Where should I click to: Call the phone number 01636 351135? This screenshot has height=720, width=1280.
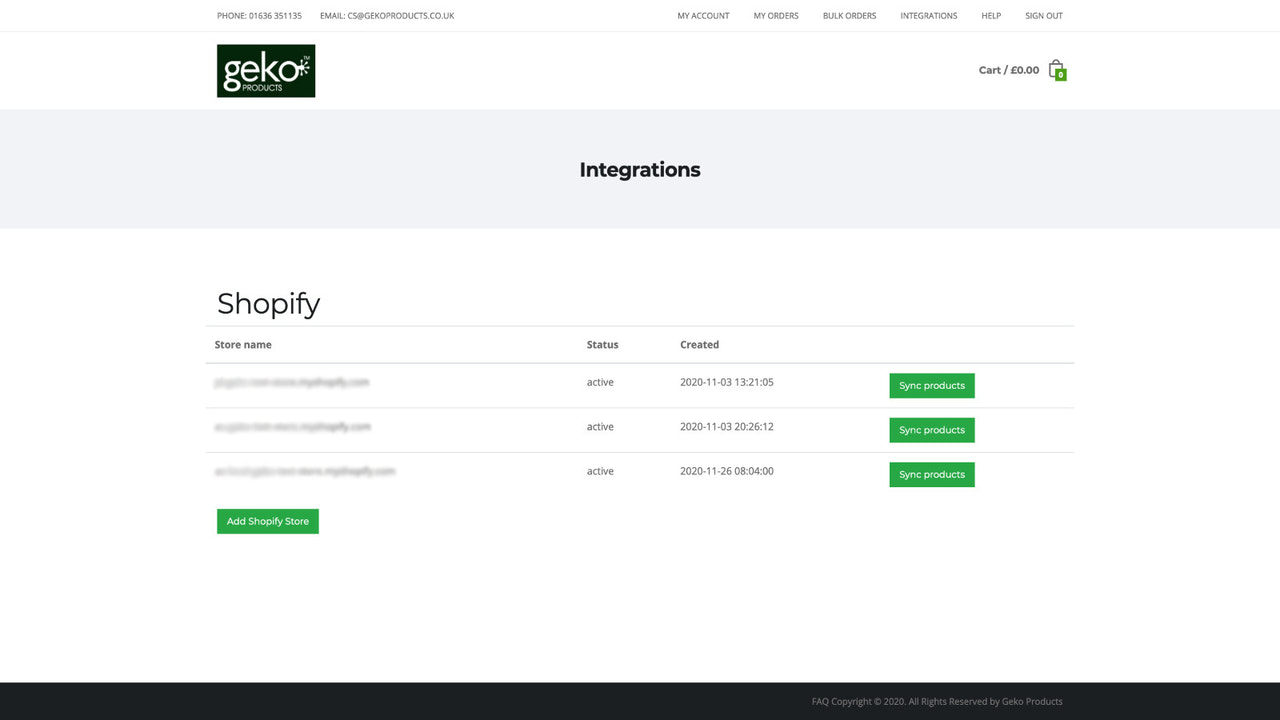point(258,15)
